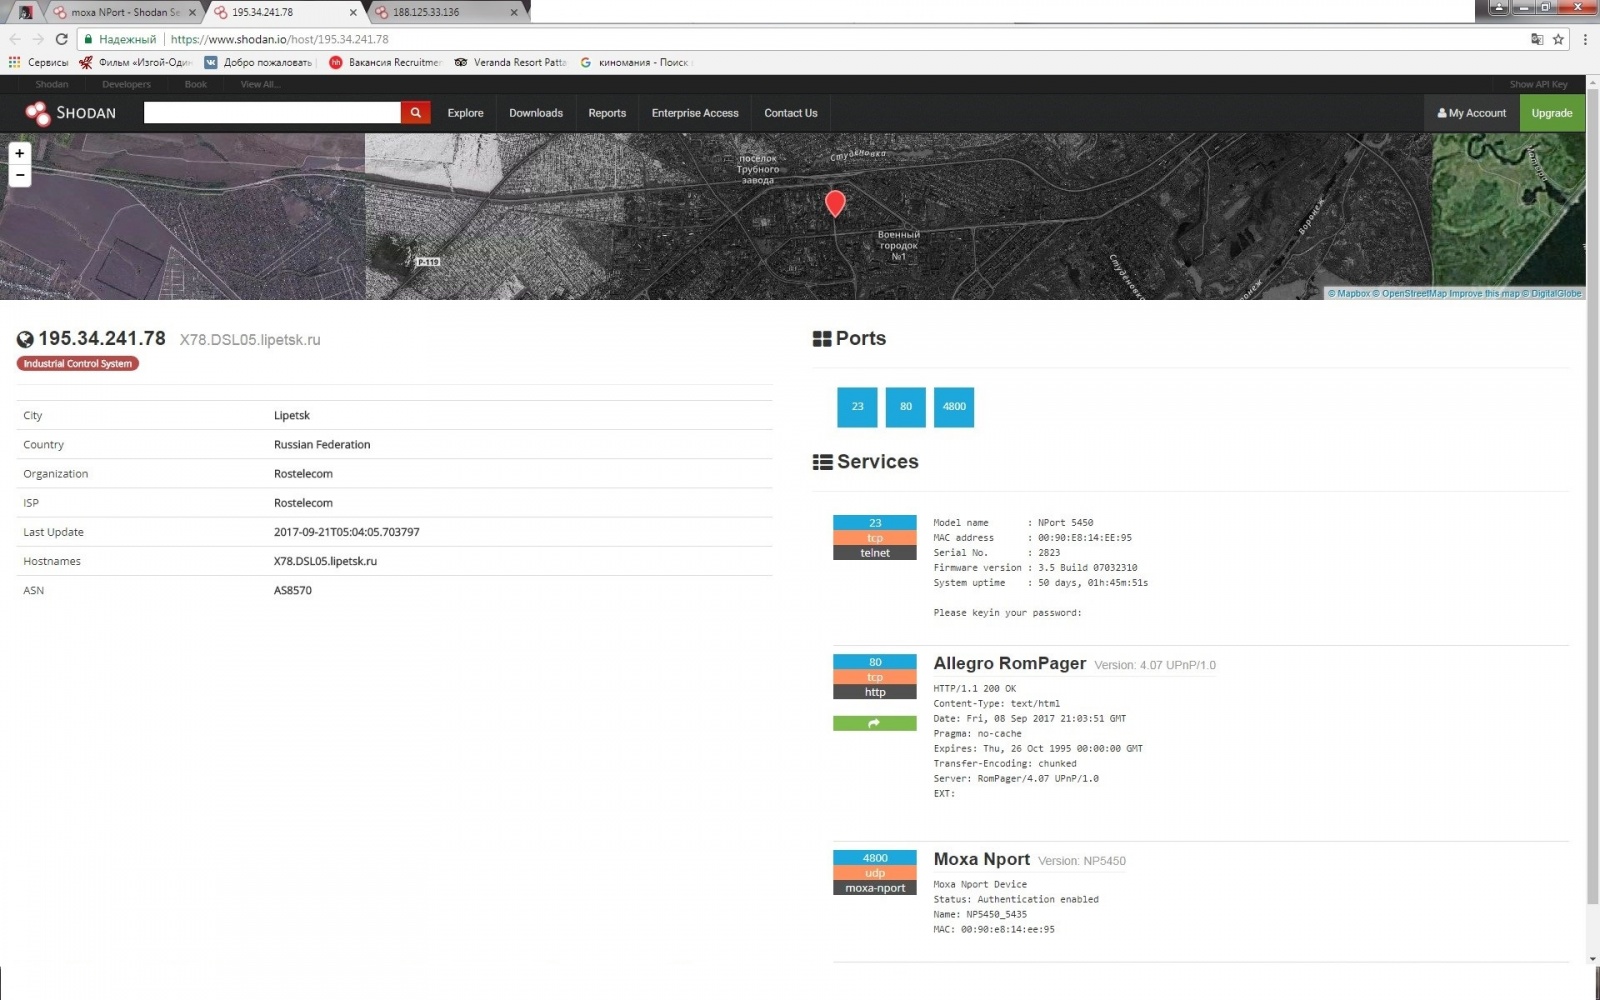Open the Veranda Resort bookmark
Viewport: 1600px width, 1000px height.
point(510,62)
